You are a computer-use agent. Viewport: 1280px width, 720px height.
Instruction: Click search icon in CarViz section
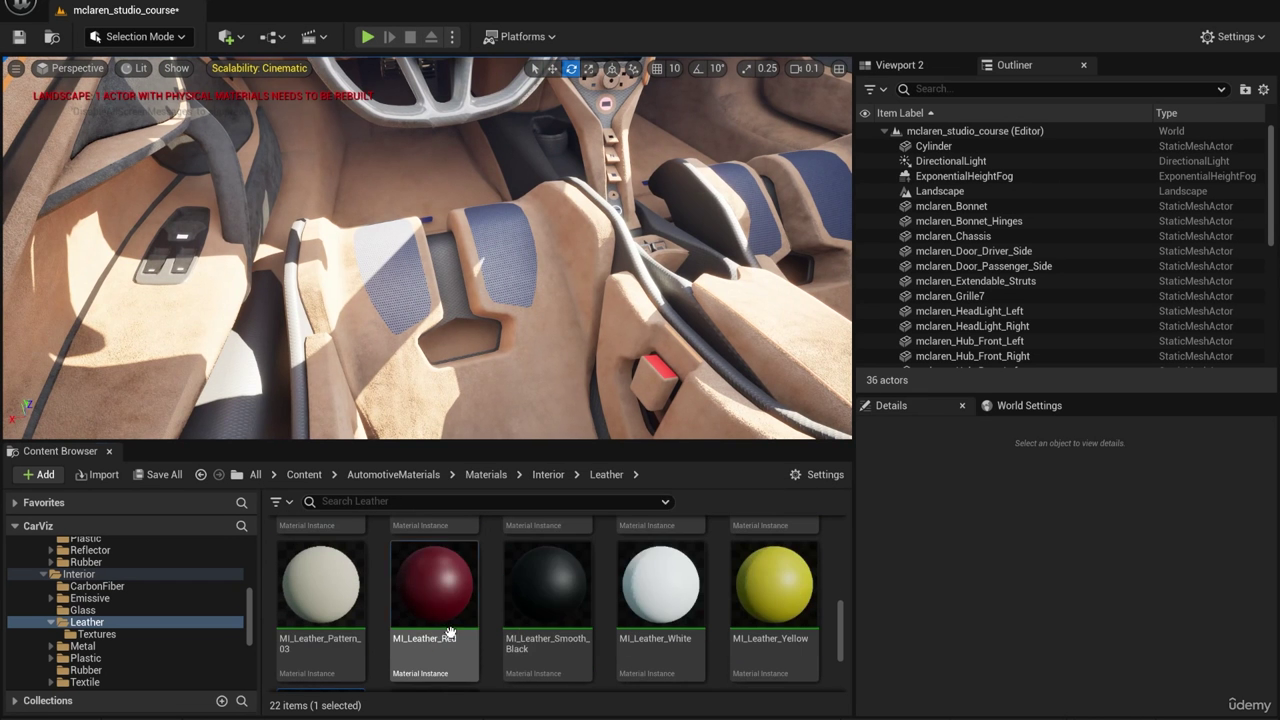(241, 526)
